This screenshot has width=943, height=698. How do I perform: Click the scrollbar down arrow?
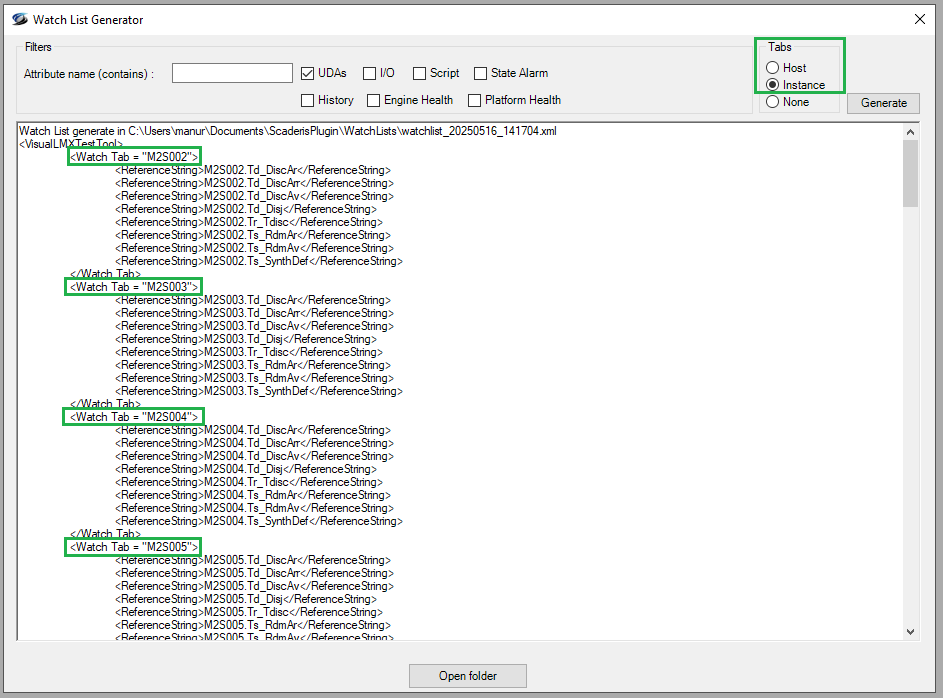[x=910, y=631]
